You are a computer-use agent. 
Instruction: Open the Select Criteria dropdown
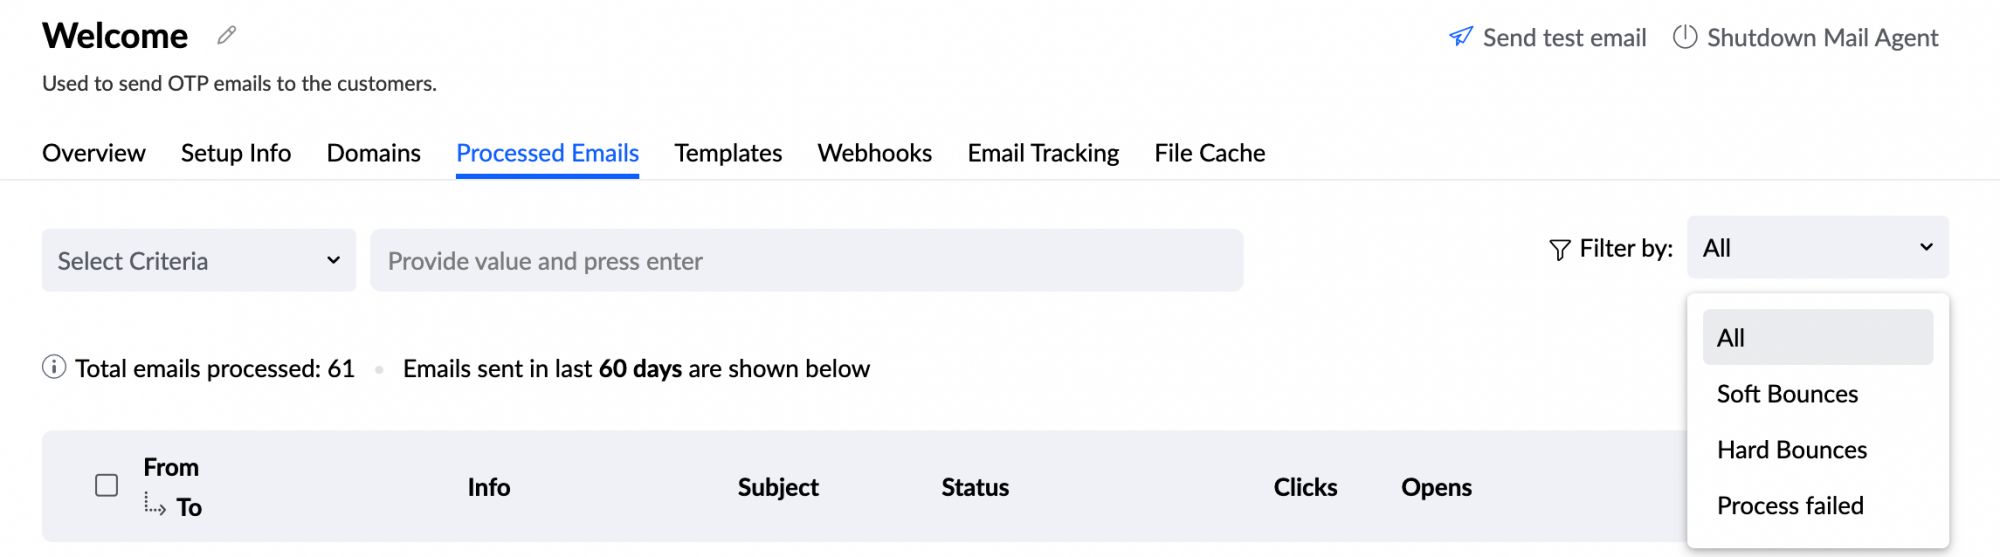[199, 261]
